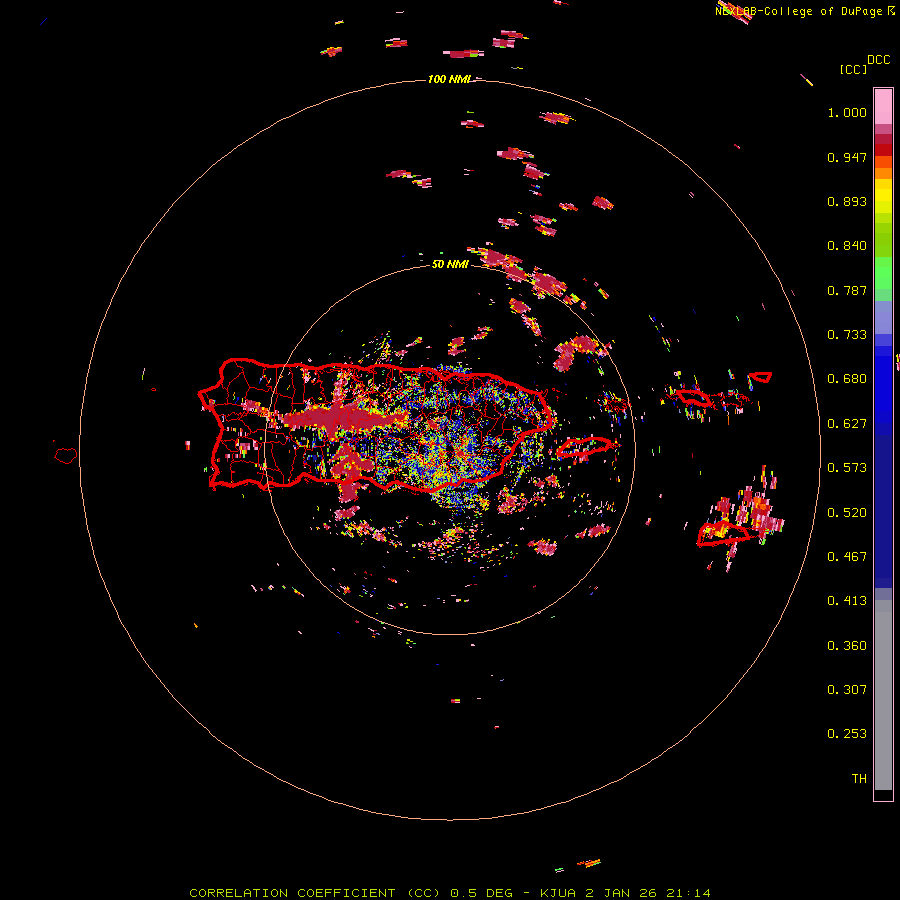Viewport: 900px width, 900px height.
Task: Select the 0.947 scale value
Action: [847, 157]
